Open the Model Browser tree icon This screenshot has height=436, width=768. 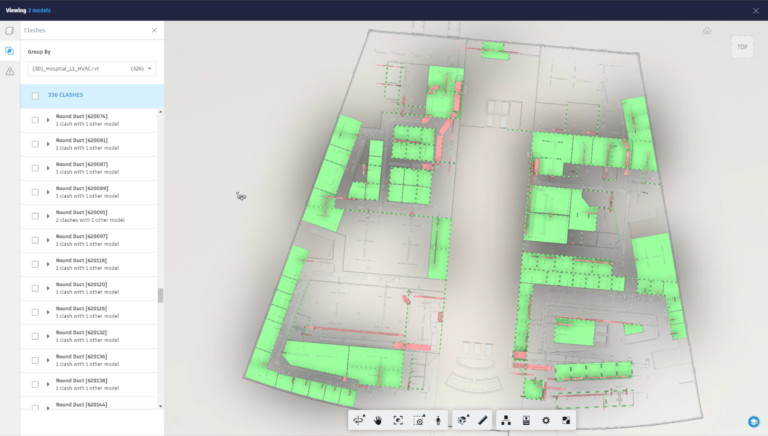506,420
